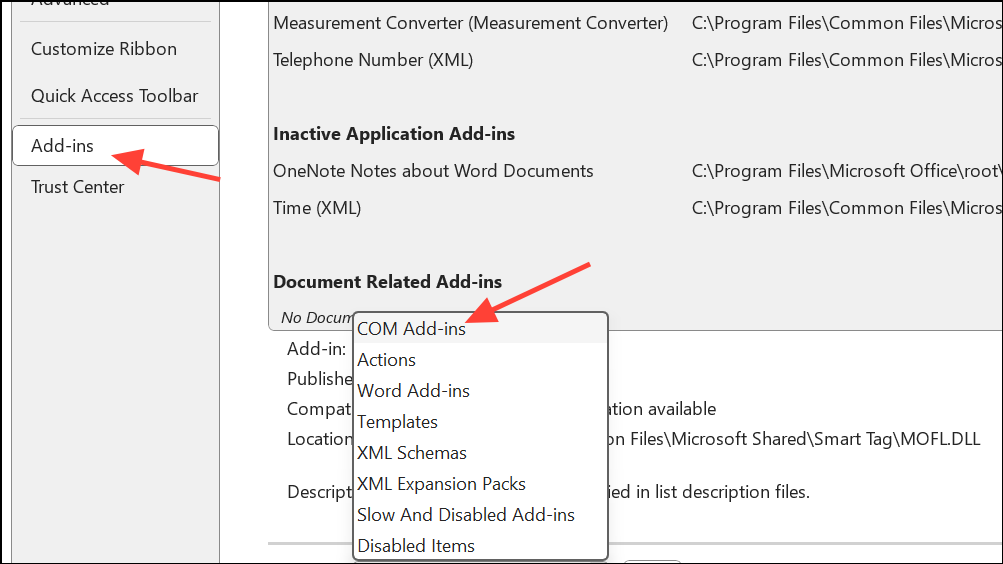
Task: Select the Add-ins category in sidebar
Action: click(62, 146)
